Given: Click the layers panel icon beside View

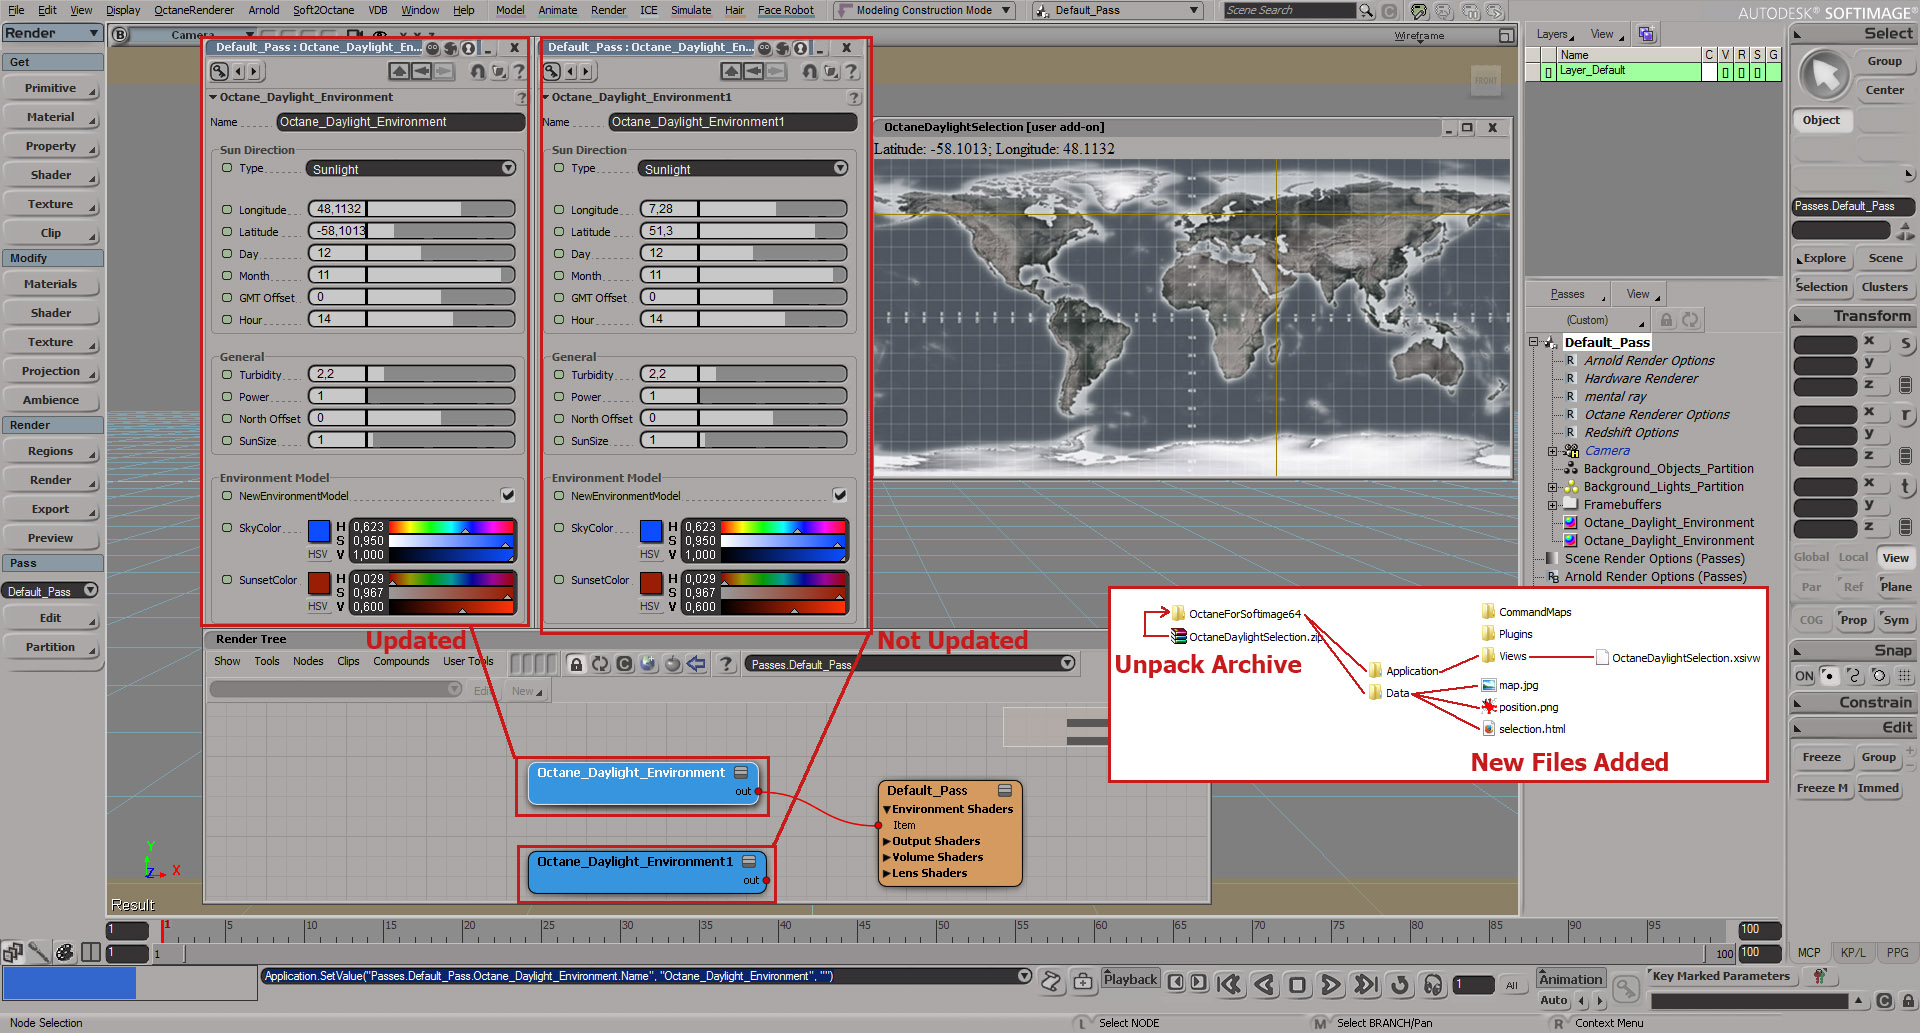Looking at the screenshot, I should (1646, 34).
